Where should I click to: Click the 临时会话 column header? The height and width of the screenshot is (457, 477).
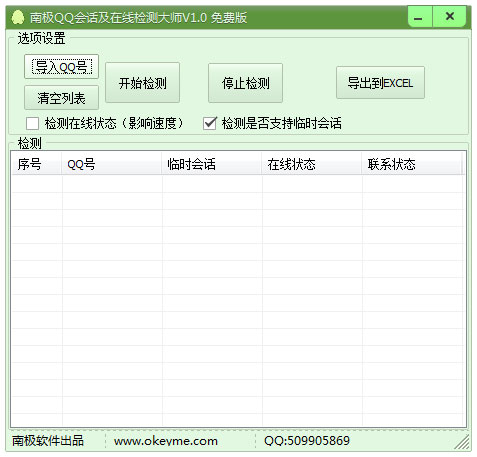[x=212, y=164]
